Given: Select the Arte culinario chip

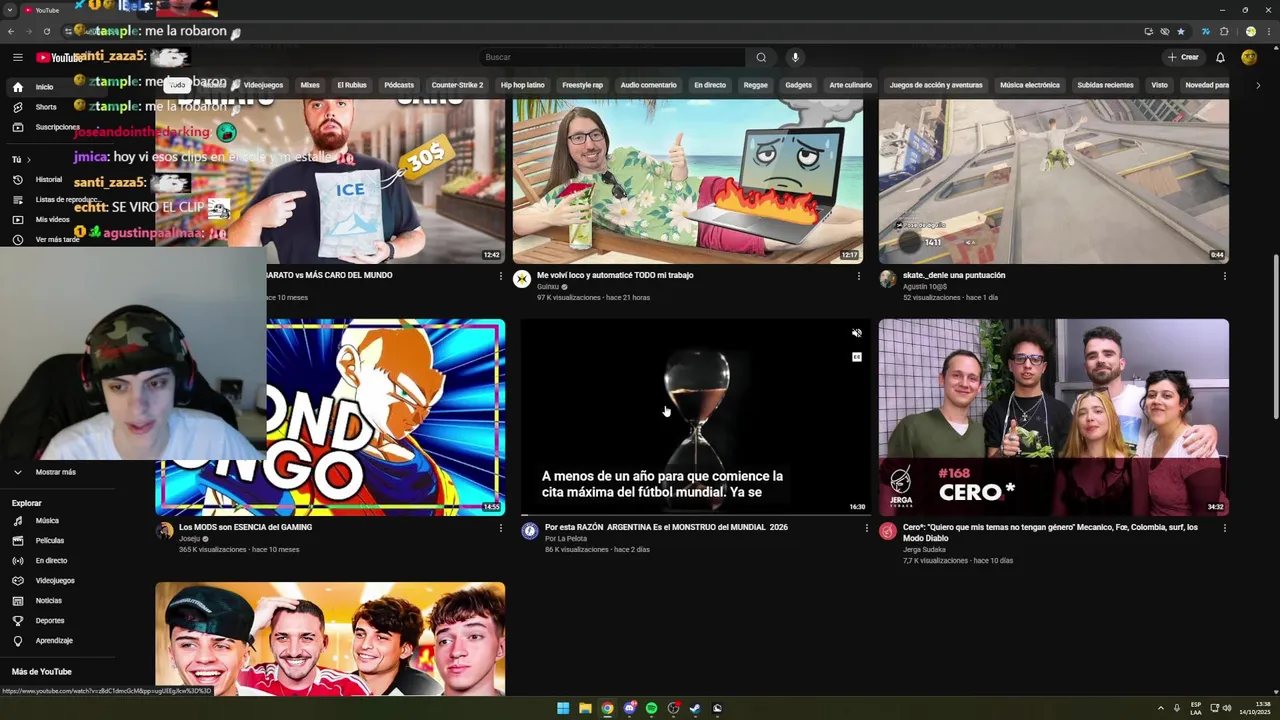Looking at the screenshot, I should pyautogui.click(x=850, y=85).
